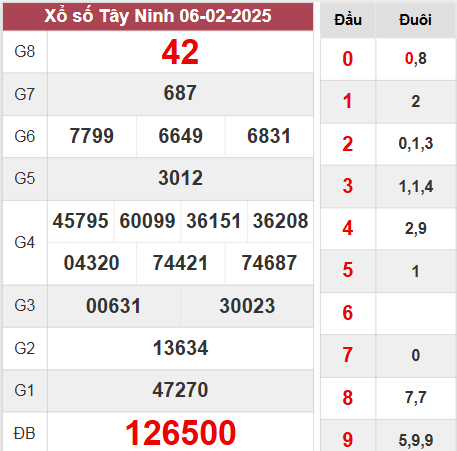This screenshot has height=451, width=457.
Task: Click G4 number 36208
Action: [280, 221]
